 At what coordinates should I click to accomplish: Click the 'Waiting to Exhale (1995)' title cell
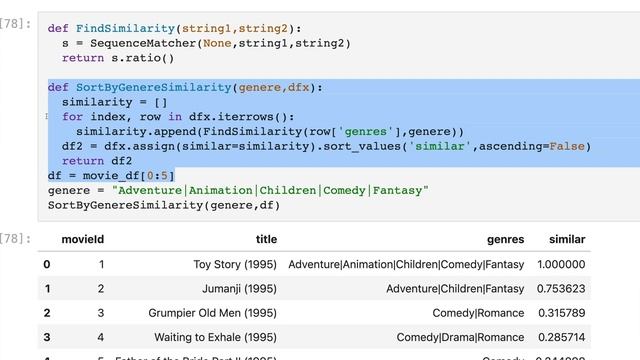tap(216, 338)
